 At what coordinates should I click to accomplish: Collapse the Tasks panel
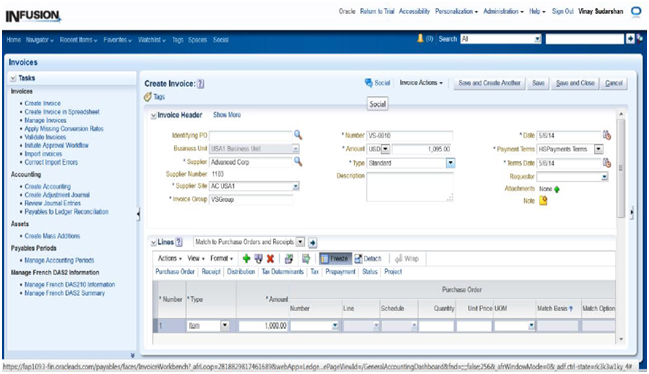(x=13, y=78)
